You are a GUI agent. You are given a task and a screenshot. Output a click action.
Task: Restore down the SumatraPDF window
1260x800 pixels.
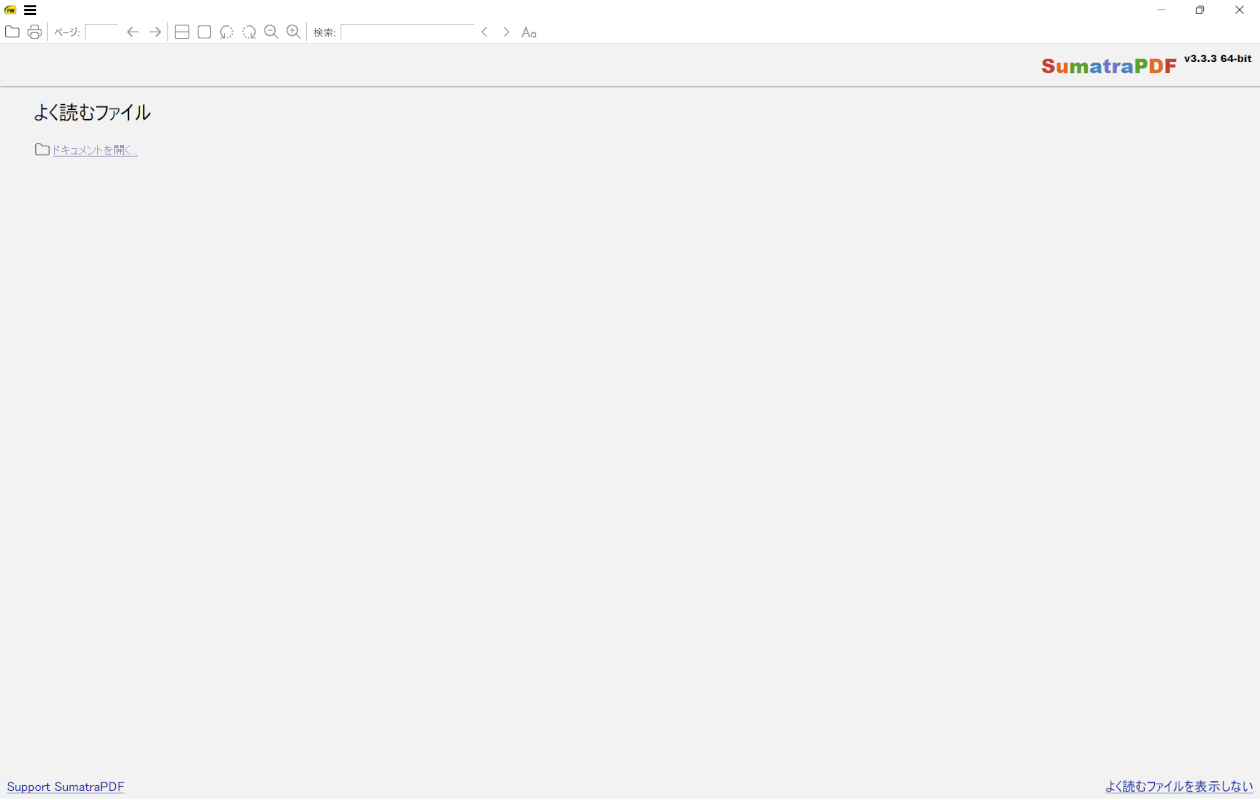pos(1200,10)
